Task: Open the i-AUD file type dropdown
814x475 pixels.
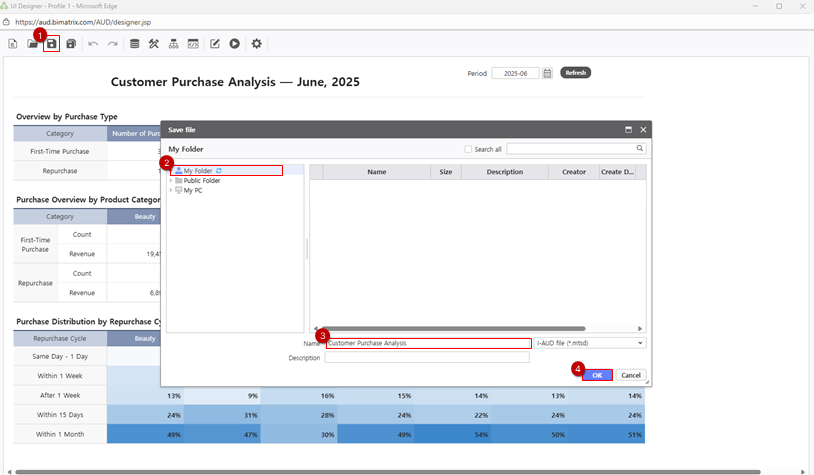Action: (590, 343)
